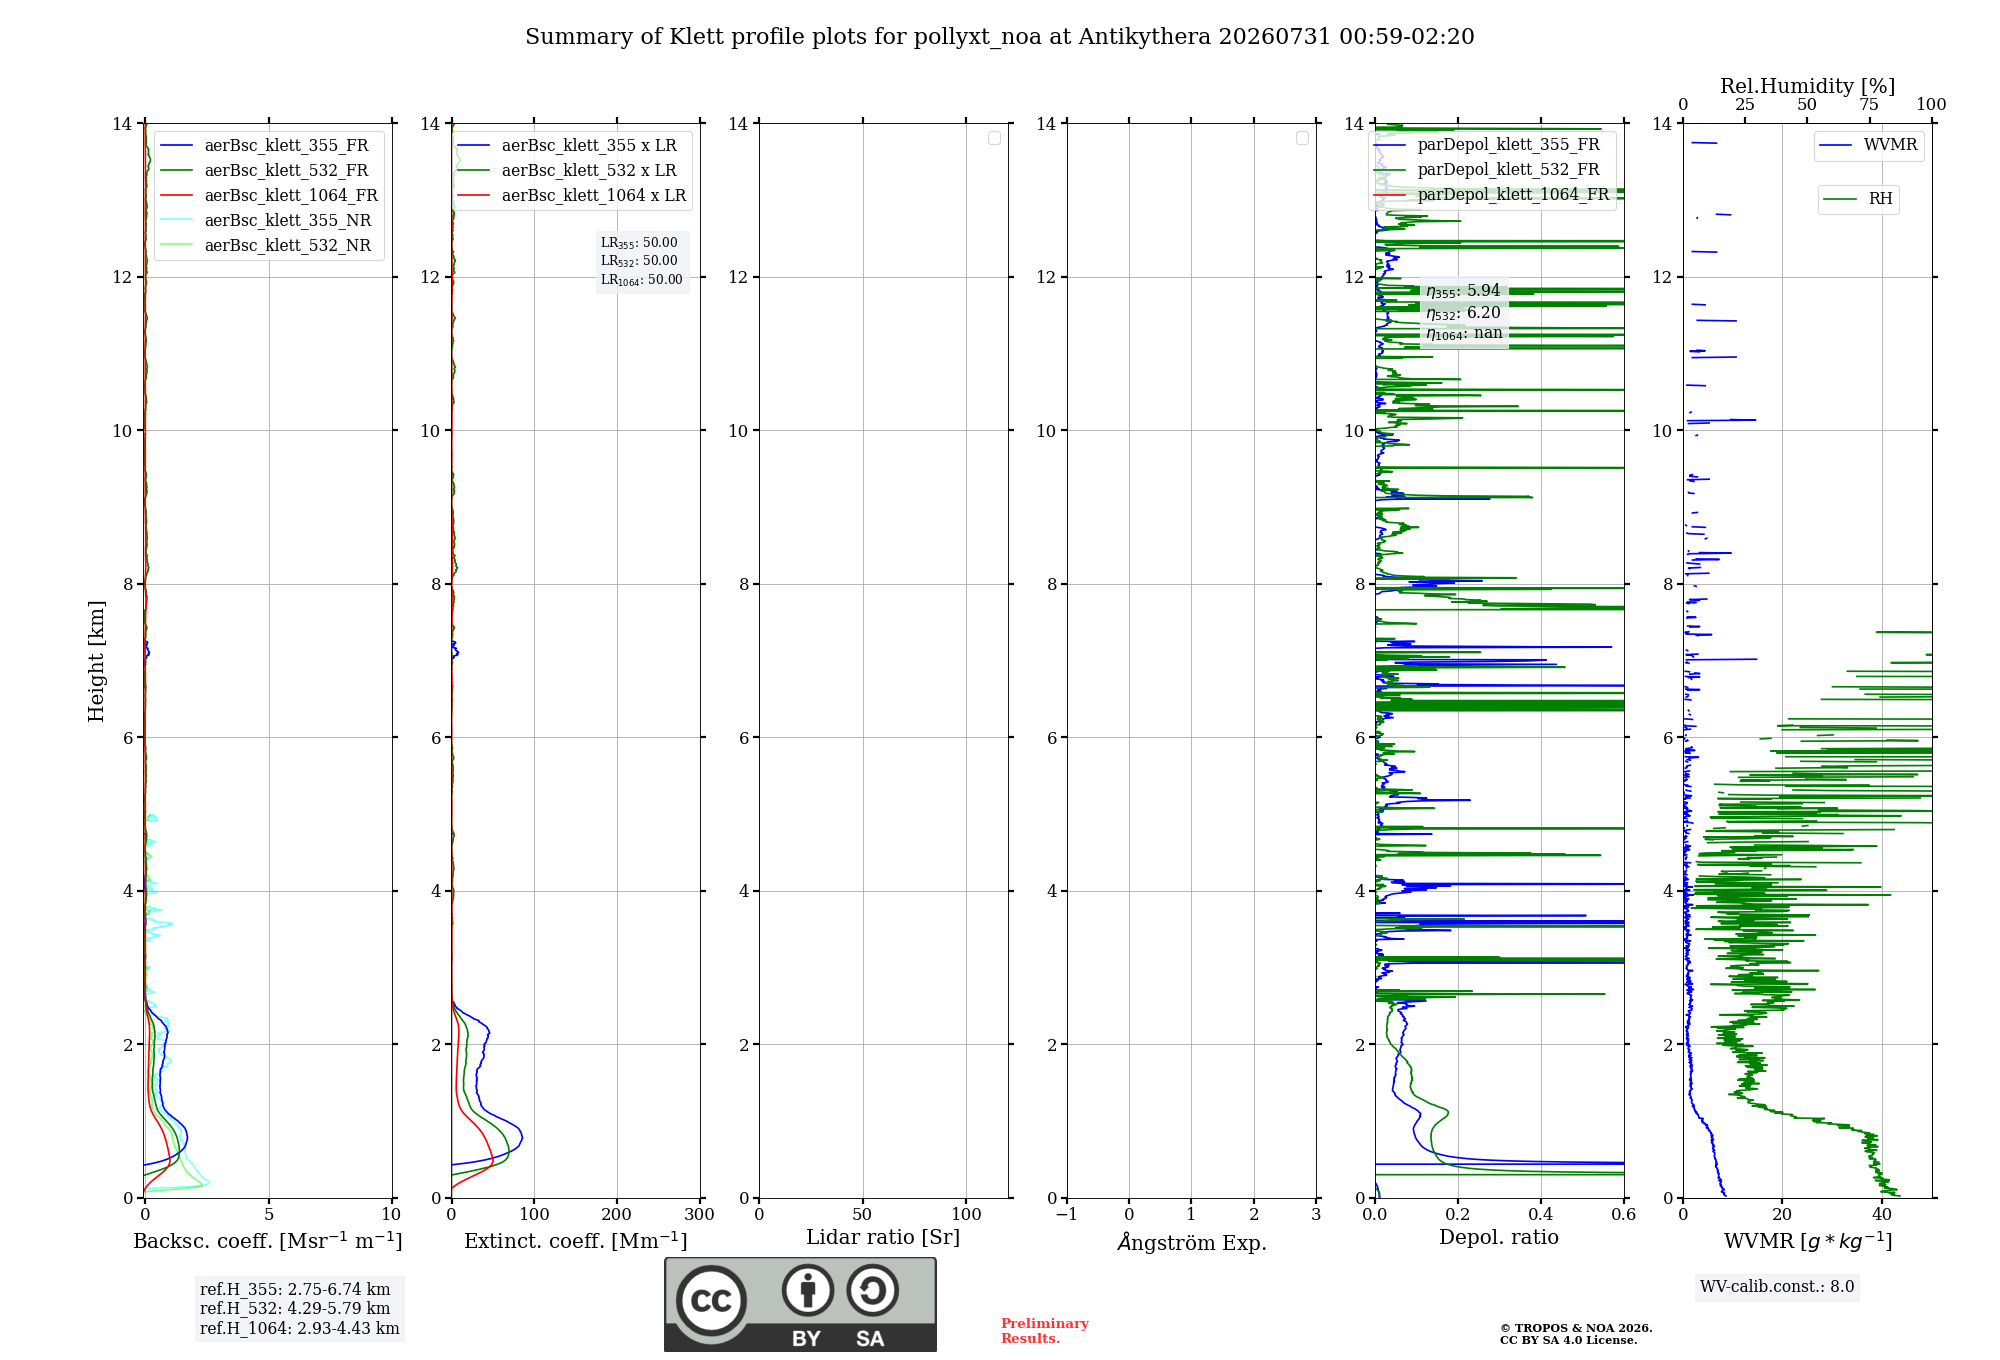This screenshot has height=1360, width=2000.
Task: Click the Backsc. coeff. x-axis label
Action: pyautogui.click(x=268, y=1241)
